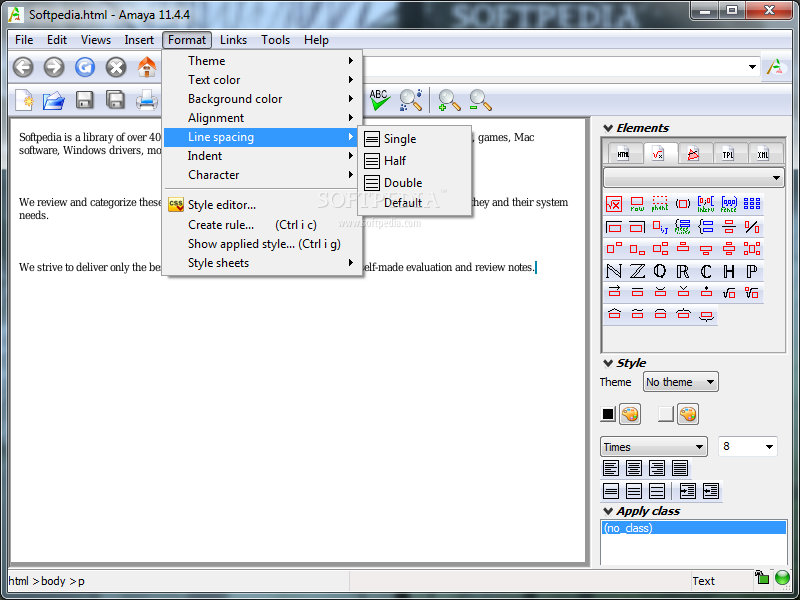
Task: Insert double-struck Z symbol
Action: coord(637,271)
